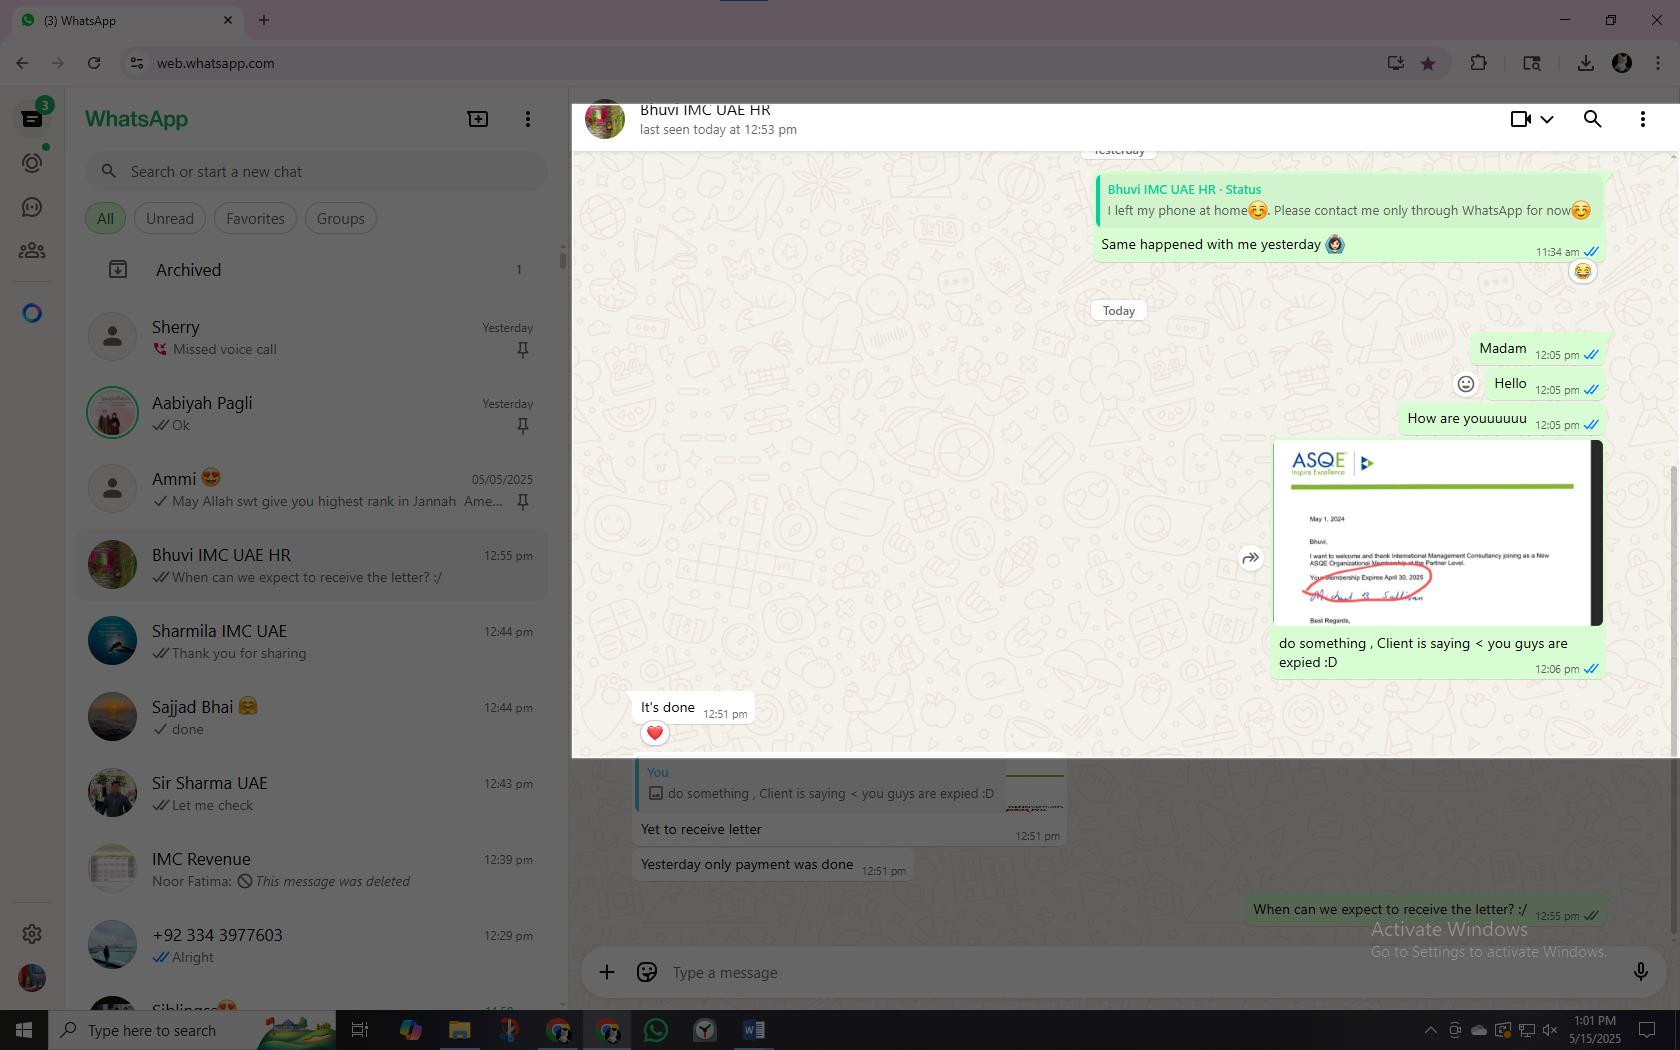Screen dimensions: 1680x1050
Task: Click the Today date marker
Action: point(1118,311)
